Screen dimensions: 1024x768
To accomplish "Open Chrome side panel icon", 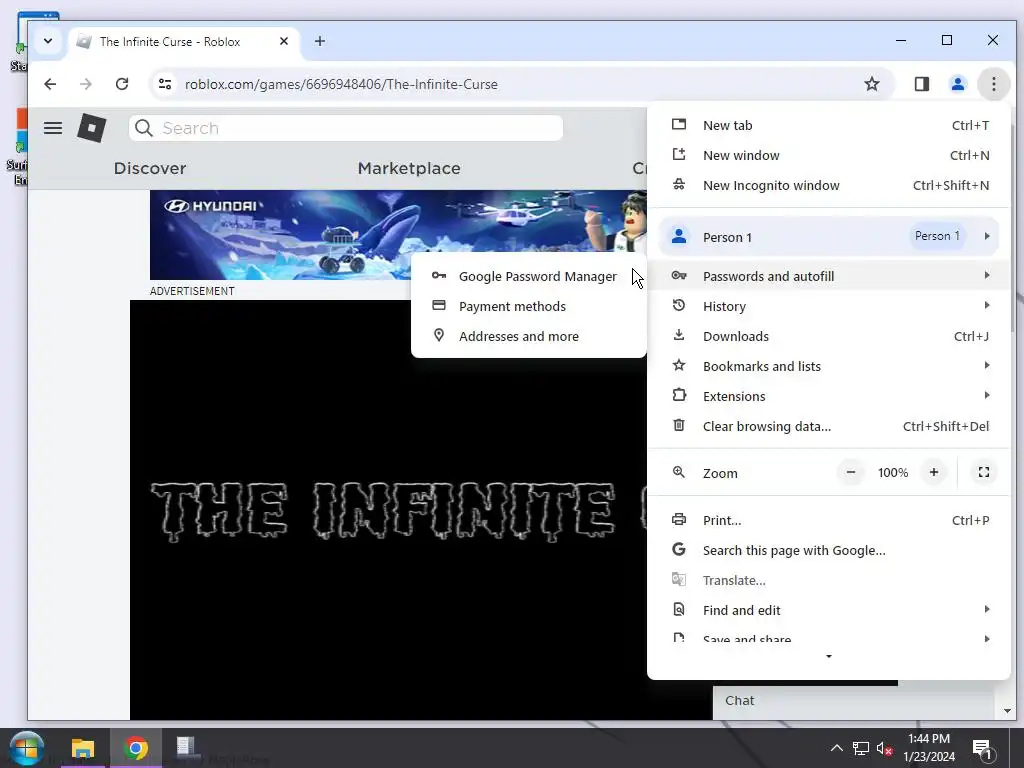I will [921, 84].
